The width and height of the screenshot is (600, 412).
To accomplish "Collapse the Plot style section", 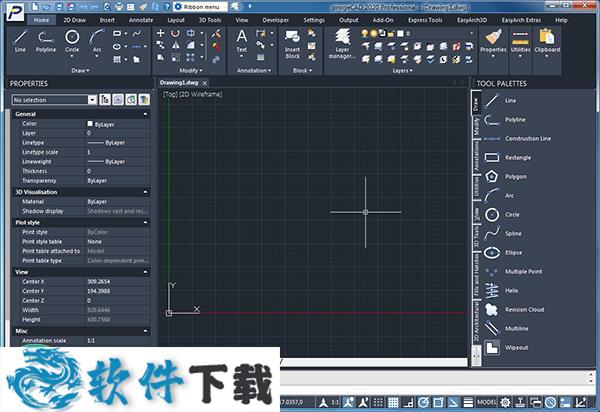I will pyautogui.click(x=145, y=222).
